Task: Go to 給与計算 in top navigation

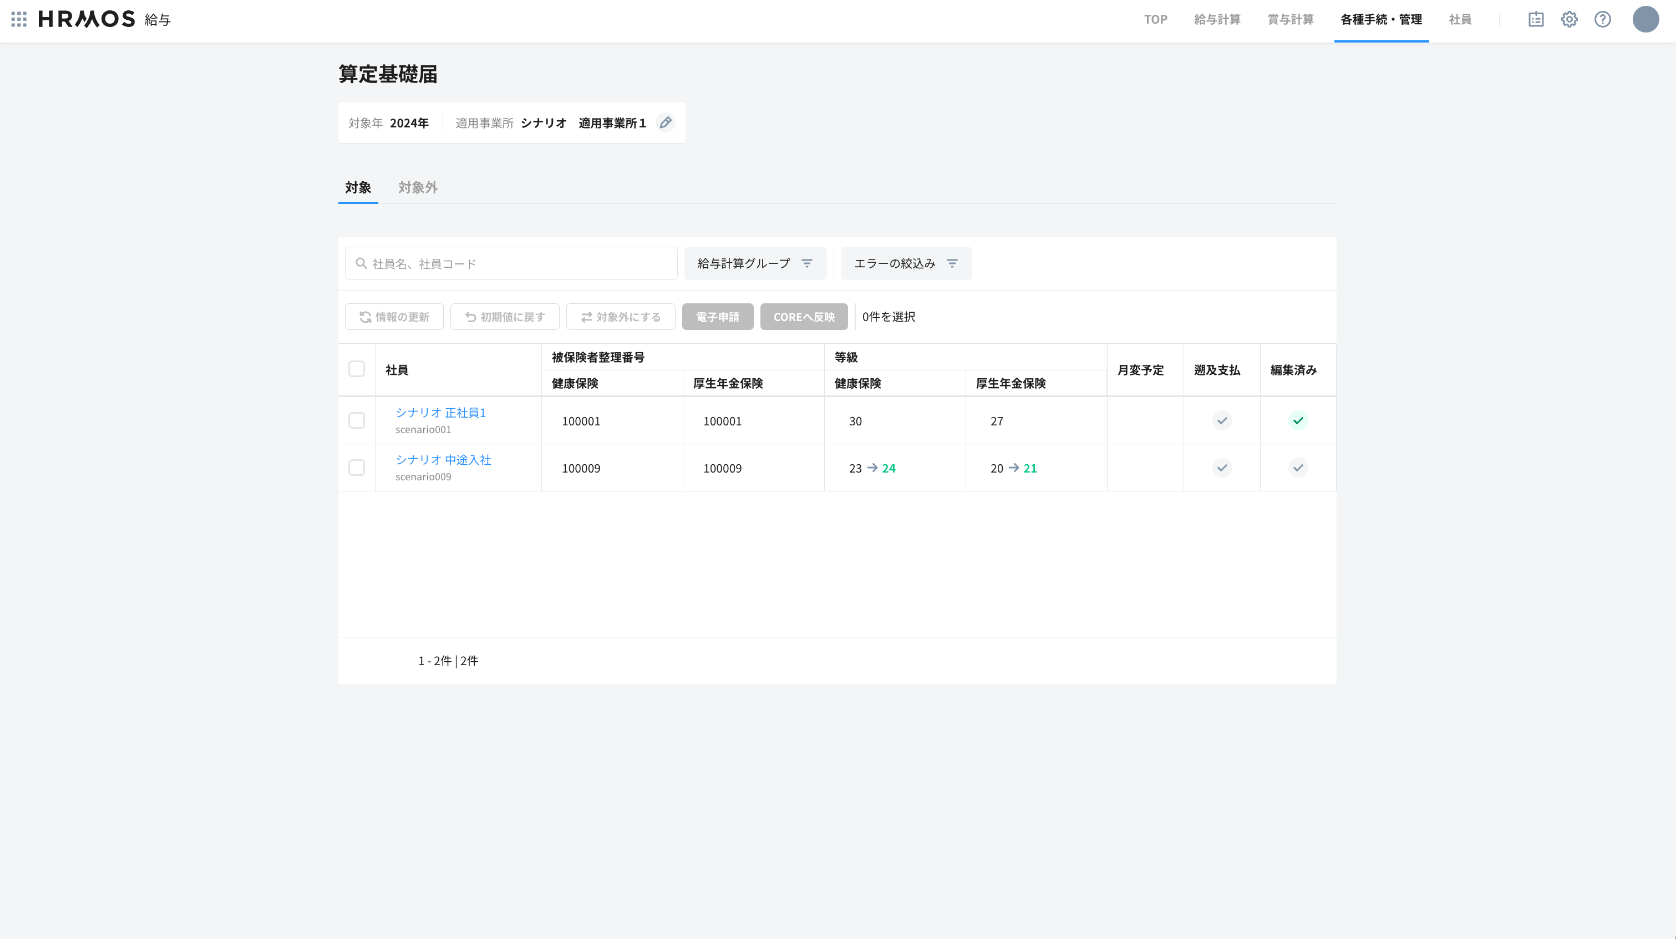Action: point(1216,20)
